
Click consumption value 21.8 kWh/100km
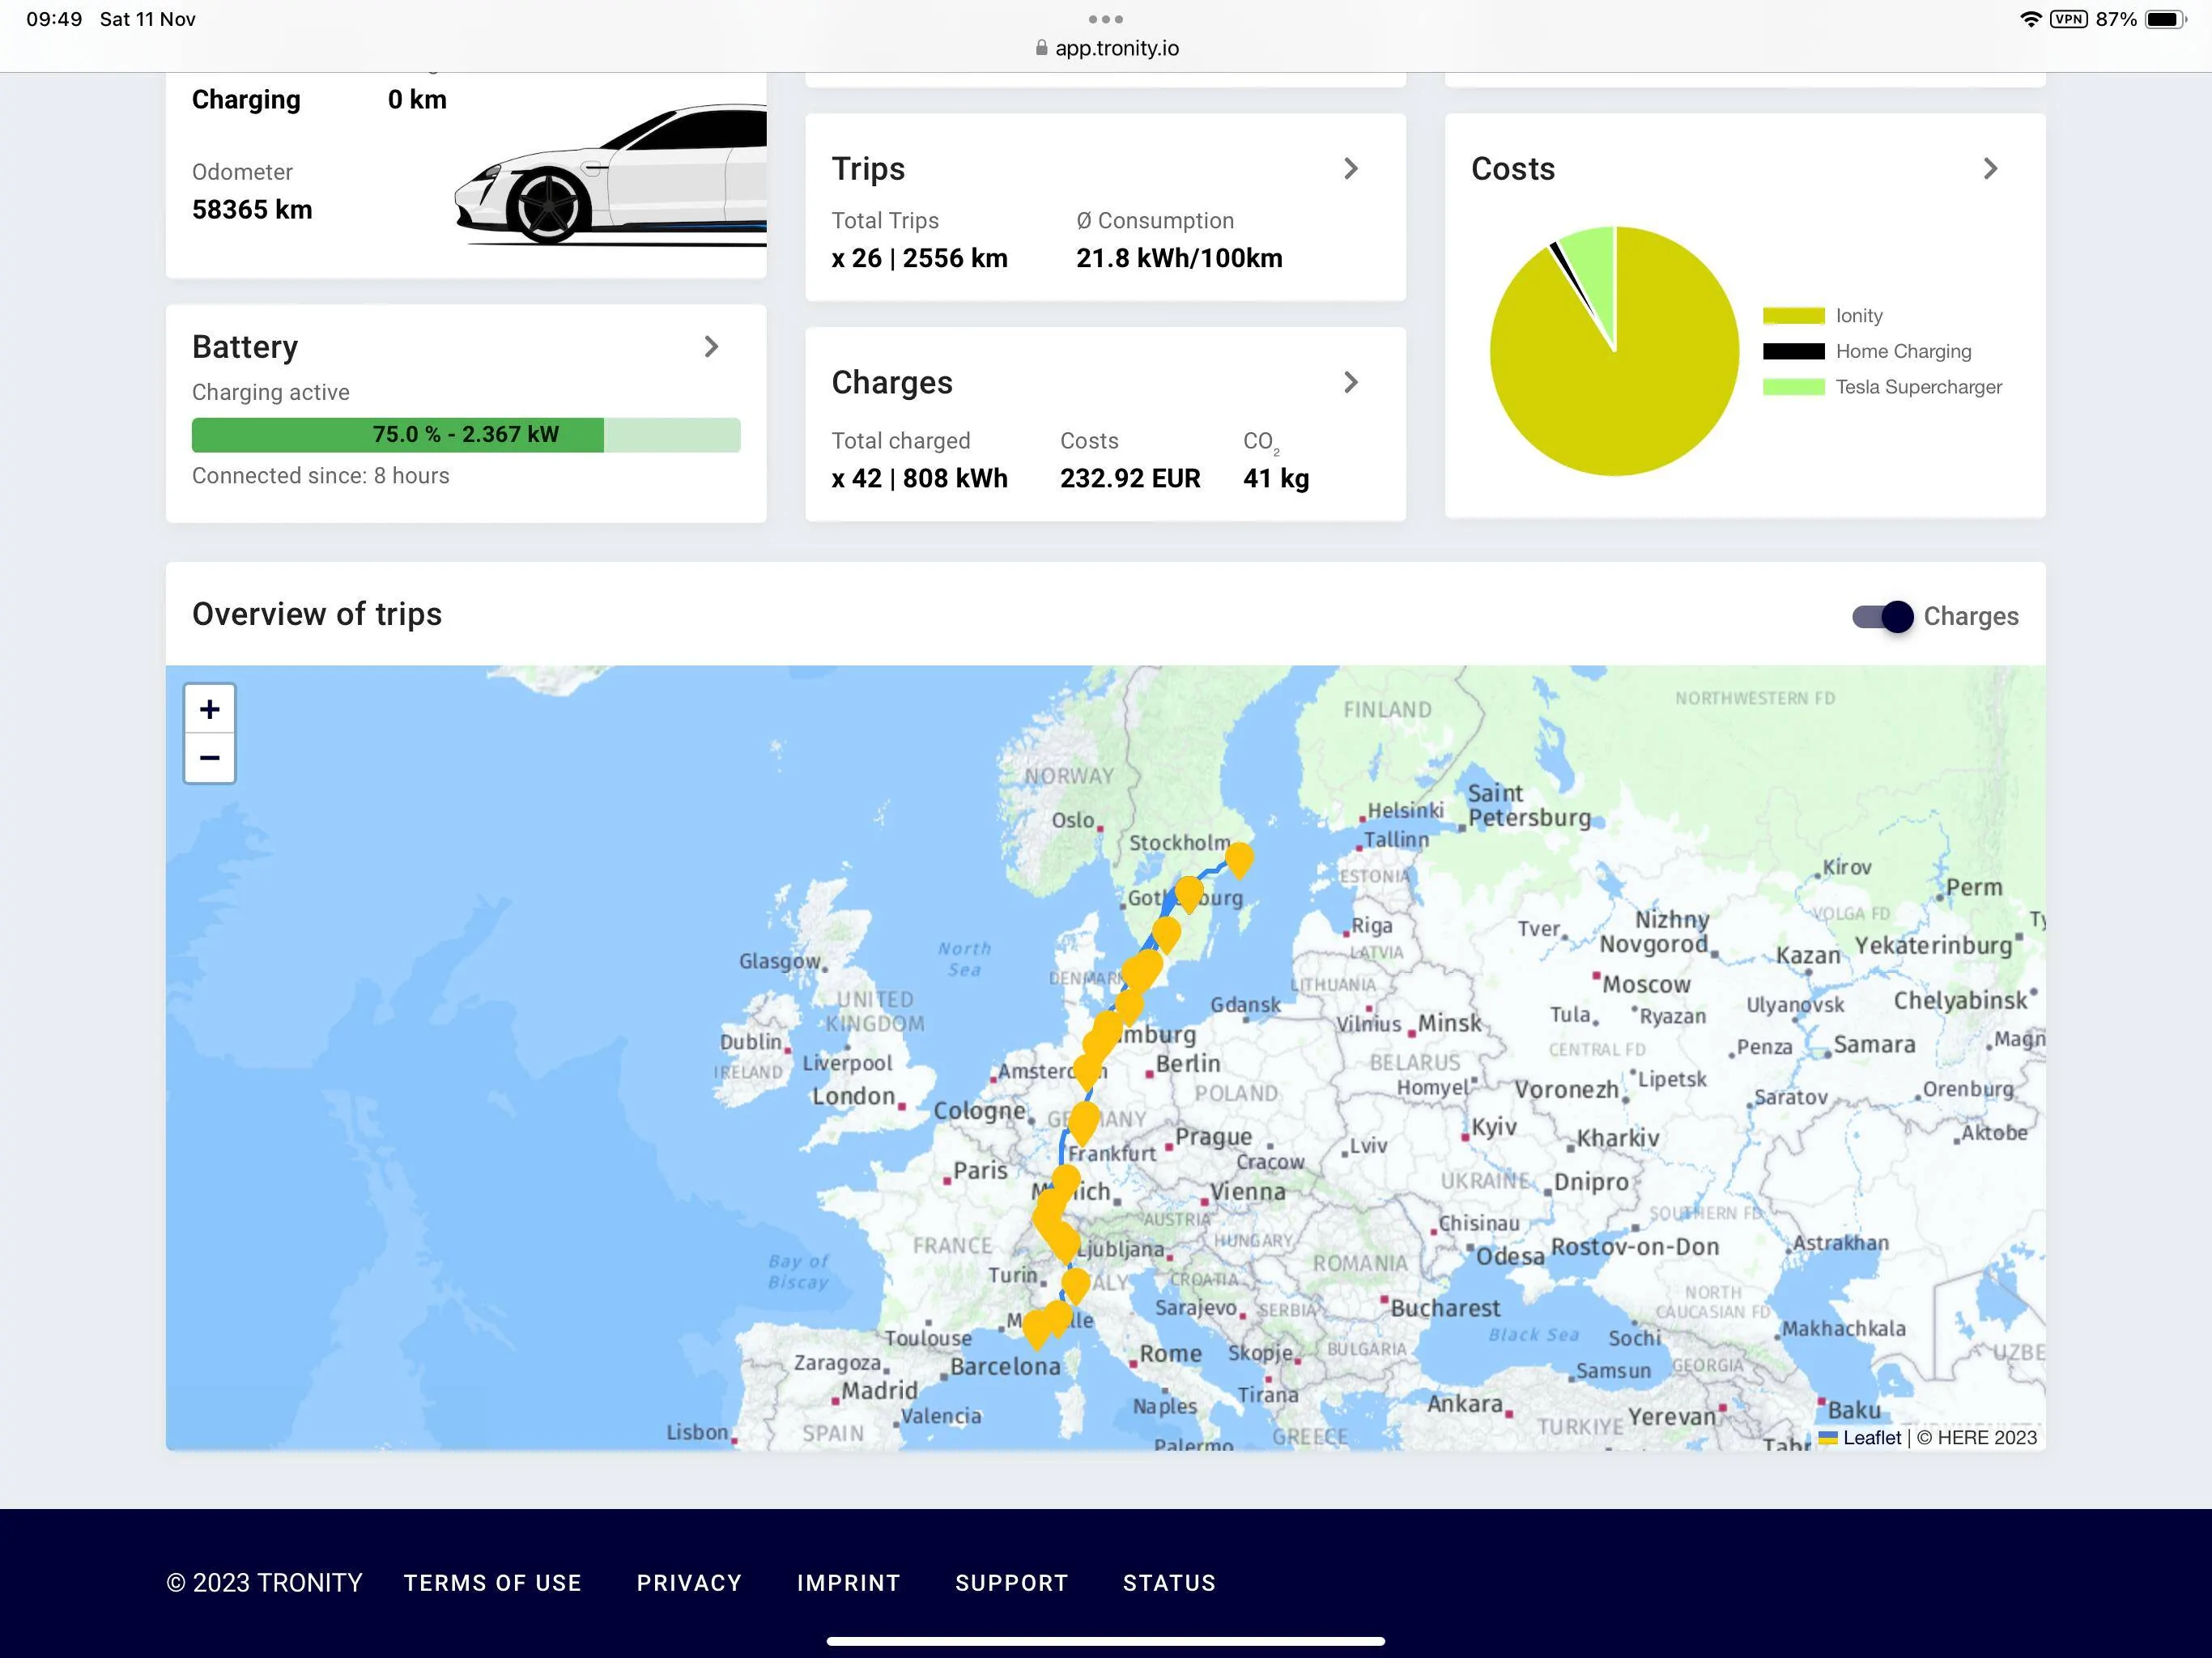(x=1179, y=258)
